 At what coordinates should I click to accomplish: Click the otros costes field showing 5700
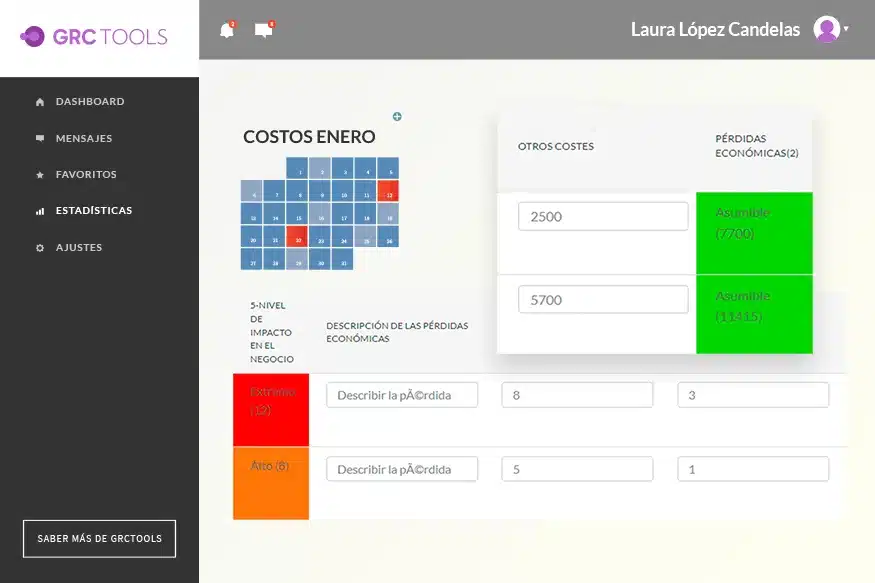pyautogui.click(x=603, y=299)
